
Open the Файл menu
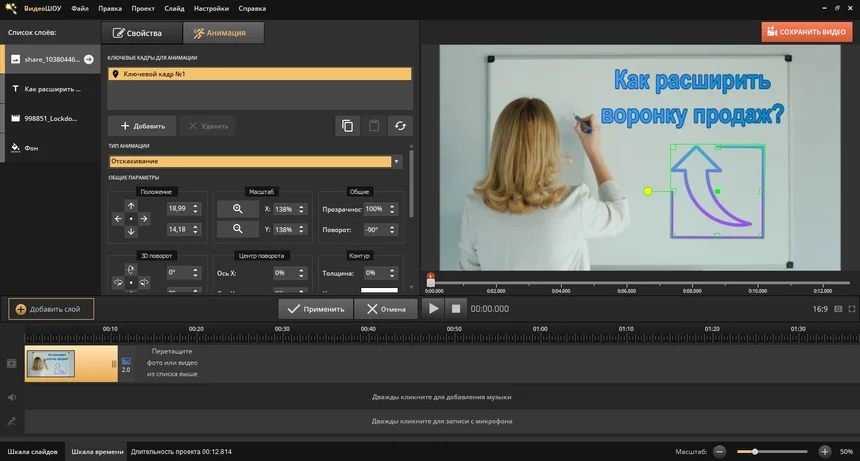click(80, 8)
